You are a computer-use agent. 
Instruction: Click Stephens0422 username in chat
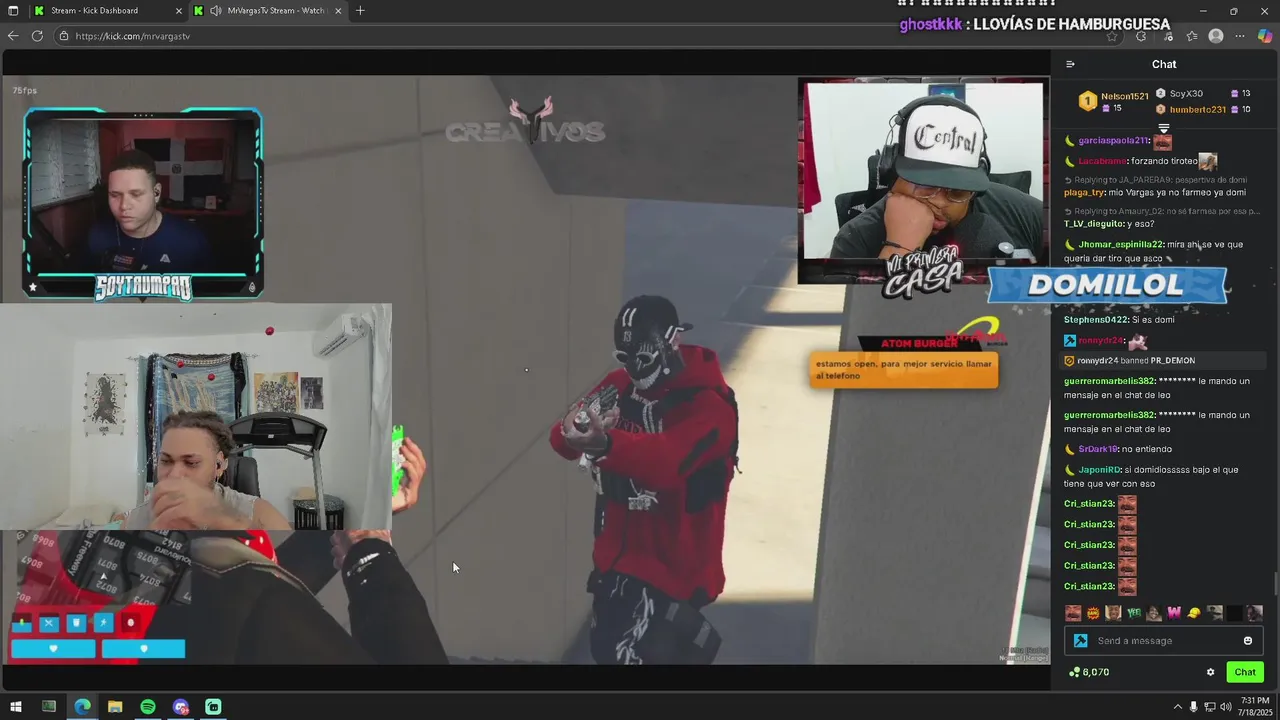1096,320
